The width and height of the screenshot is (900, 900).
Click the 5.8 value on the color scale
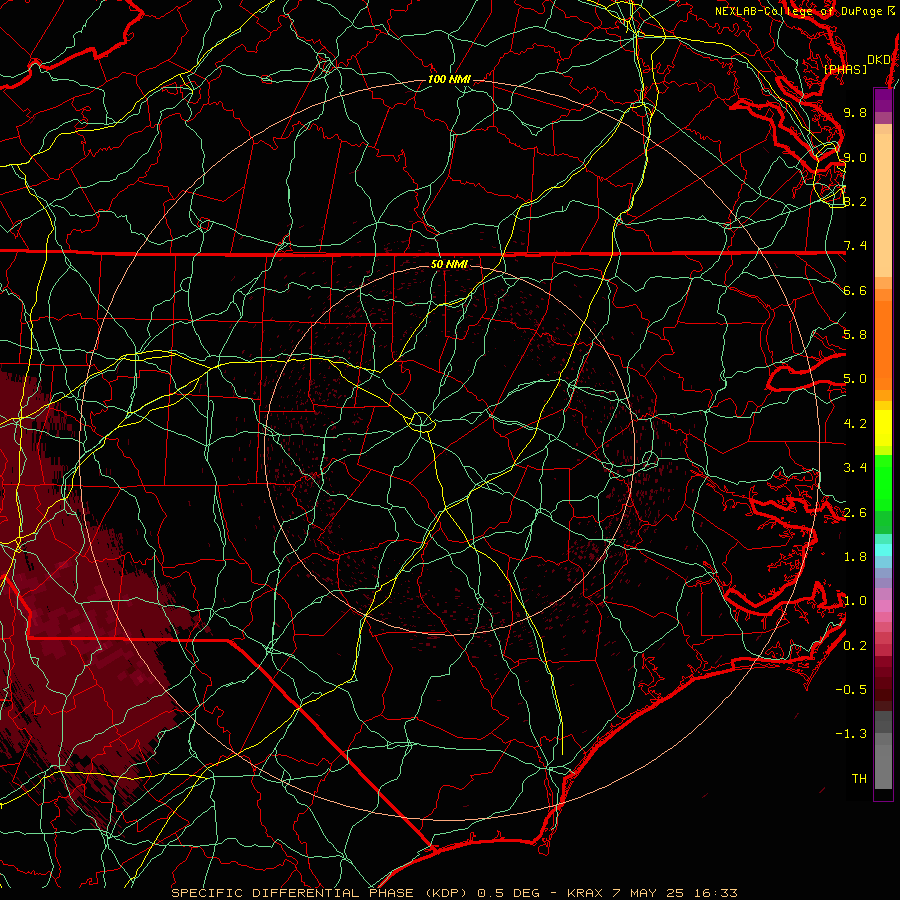pos(855,335)
